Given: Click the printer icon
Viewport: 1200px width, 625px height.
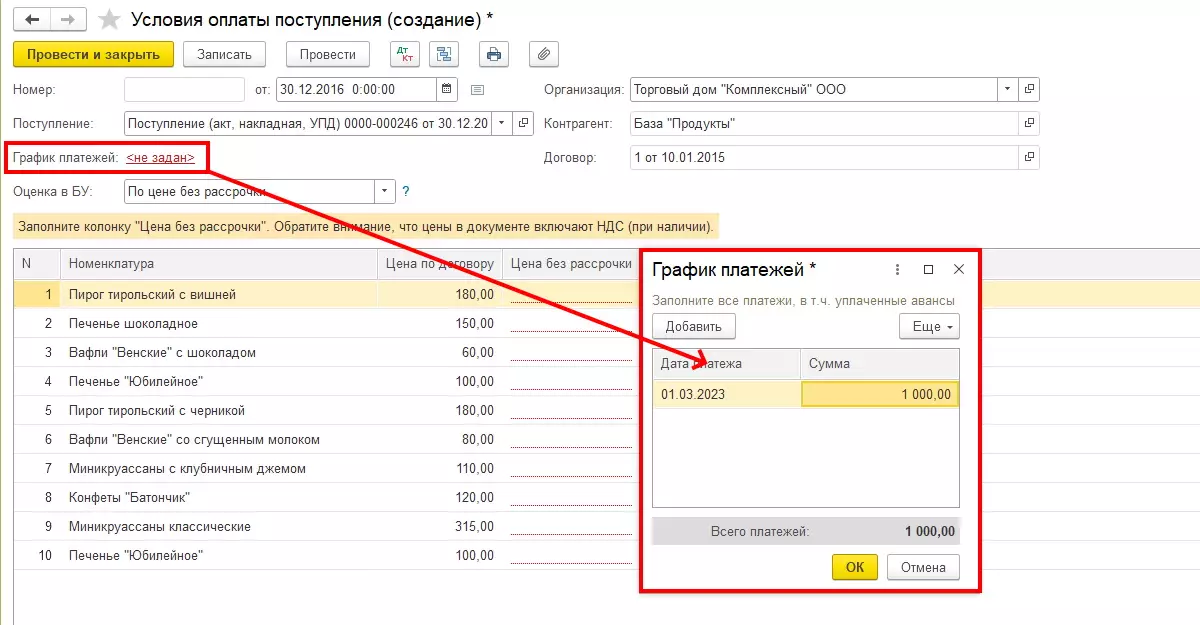Looking at the screenshot, I should (494, 54).
